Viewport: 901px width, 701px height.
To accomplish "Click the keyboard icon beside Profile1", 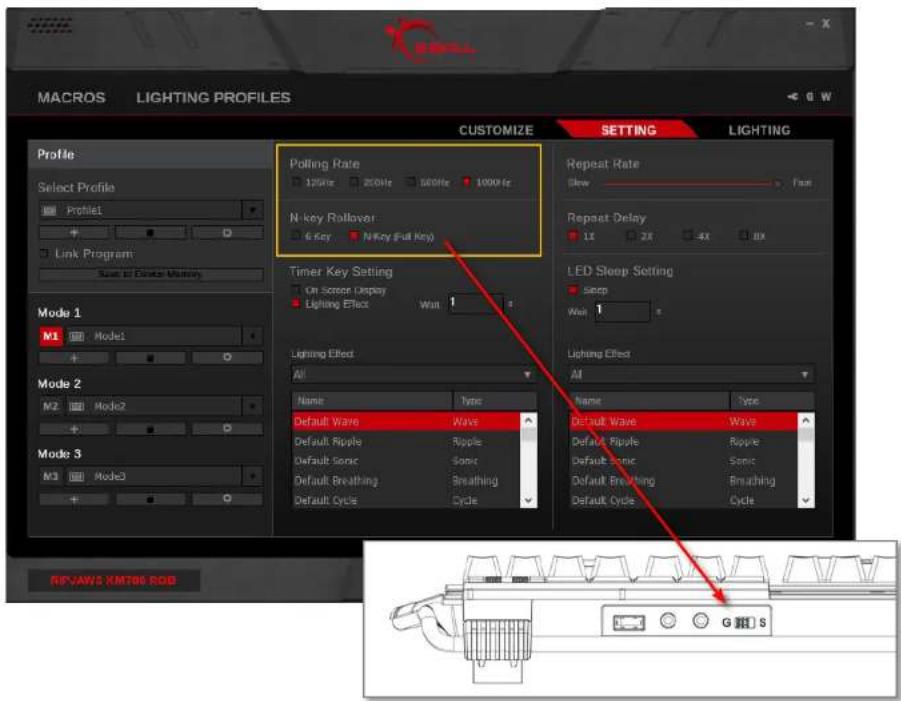I will [x=49, y=211].
